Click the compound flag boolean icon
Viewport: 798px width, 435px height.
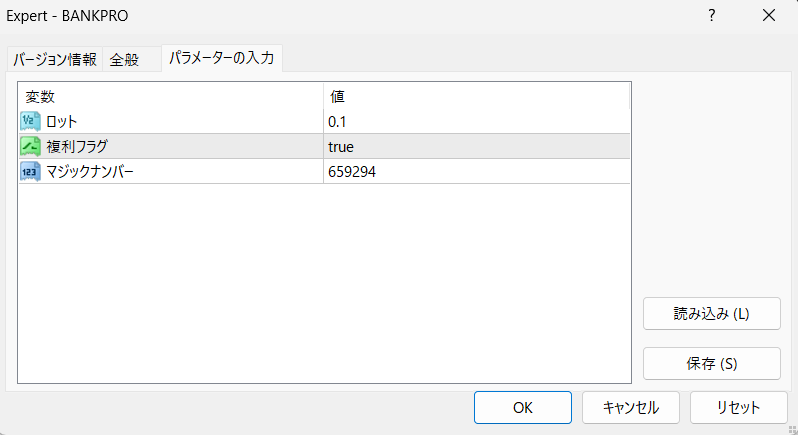(30, 146)
